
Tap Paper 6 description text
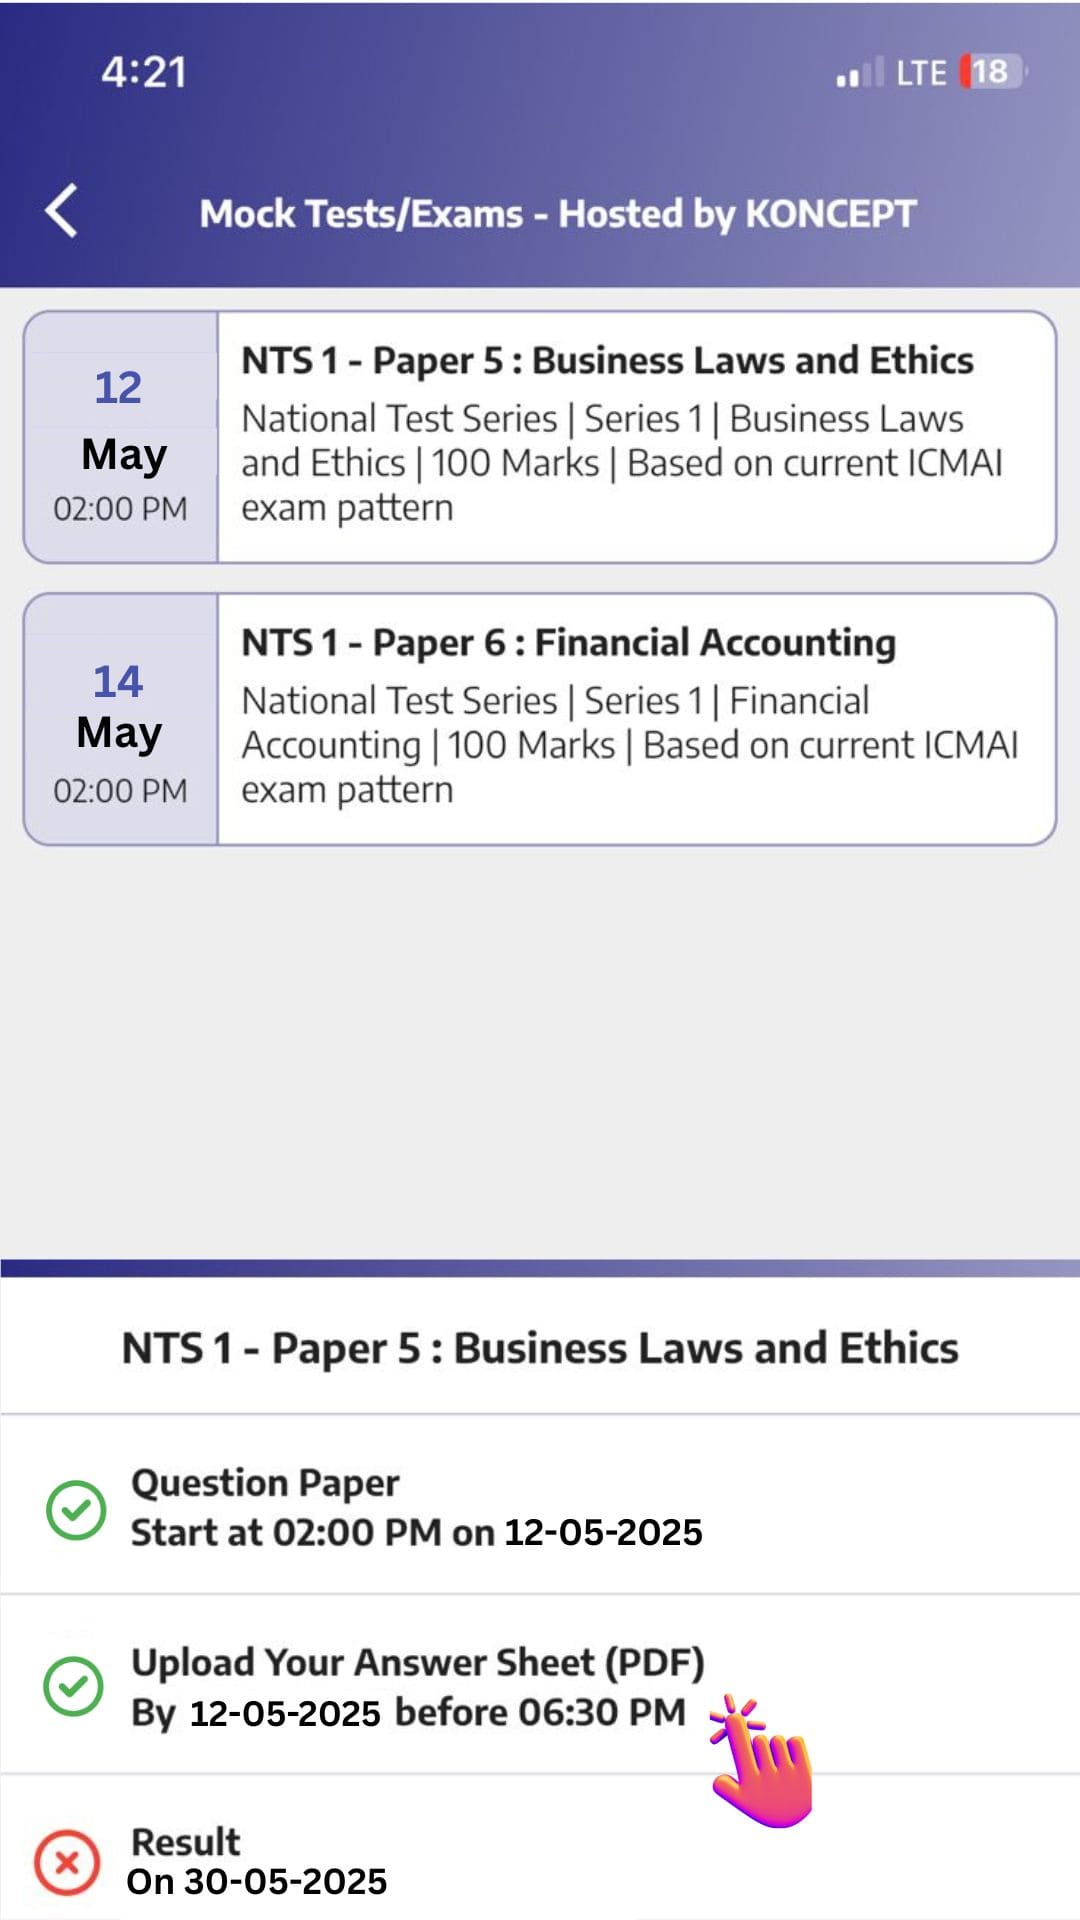point(630,745)
